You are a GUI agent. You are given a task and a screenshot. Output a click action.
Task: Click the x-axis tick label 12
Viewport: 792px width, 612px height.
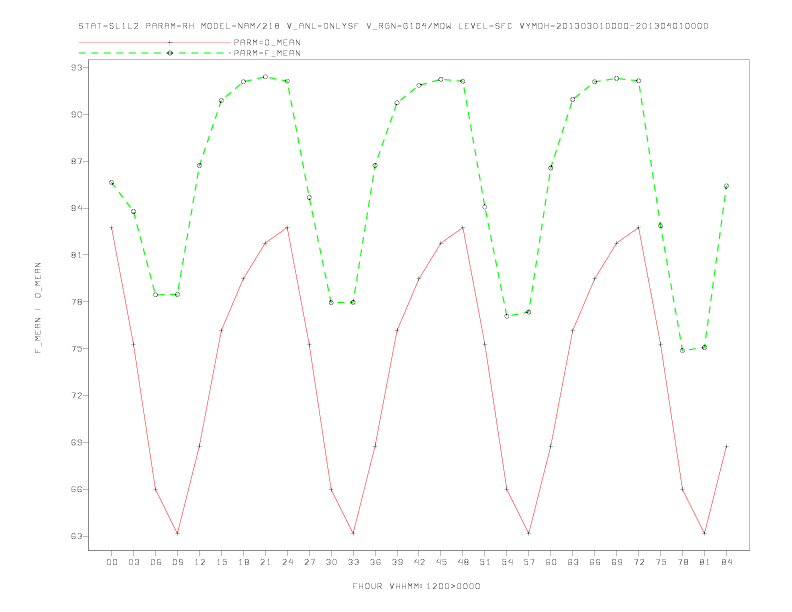coord(200,562)
